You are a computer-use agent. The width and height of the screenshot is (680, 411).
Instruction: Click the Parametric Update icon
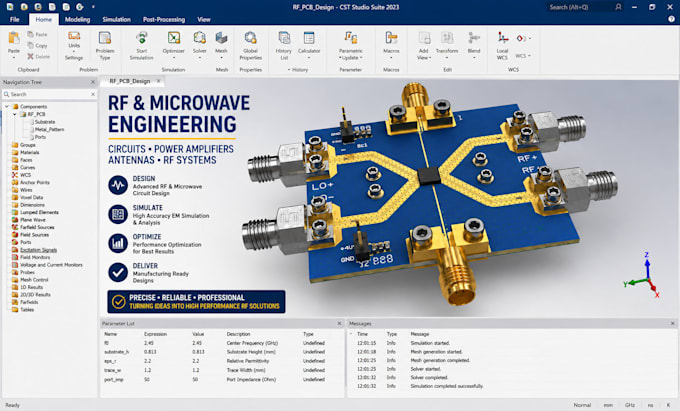point(350,38)
